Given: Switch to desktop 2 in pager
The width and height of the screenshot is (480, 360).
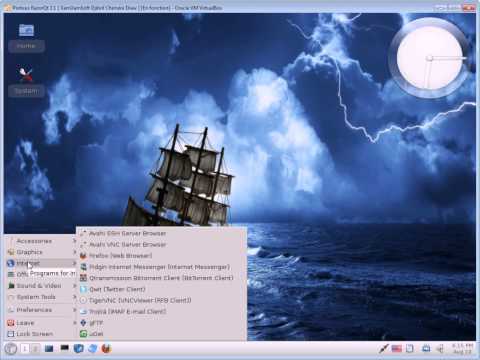Looking at the screenshot, I should (35, 349).
